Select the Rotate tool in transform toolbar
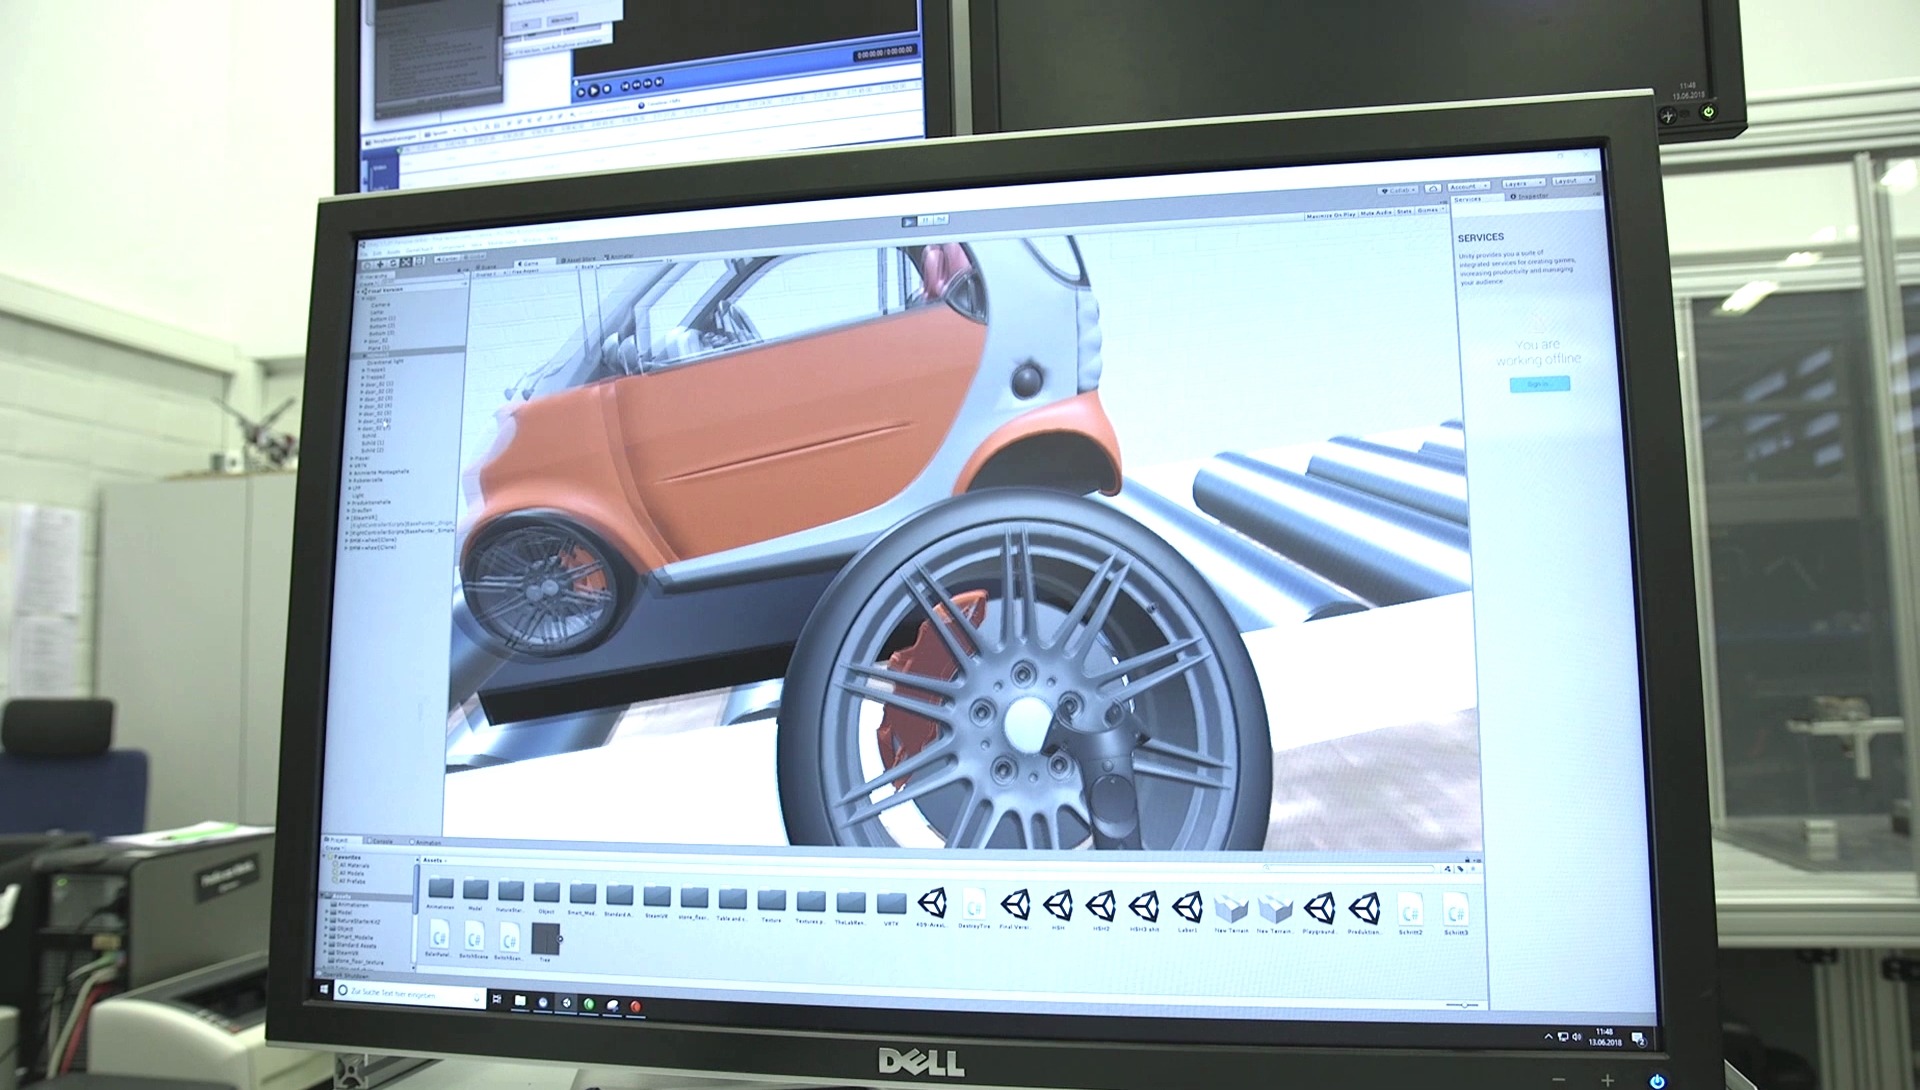This screenshot has height=1090, width=1920. [393, 264]
